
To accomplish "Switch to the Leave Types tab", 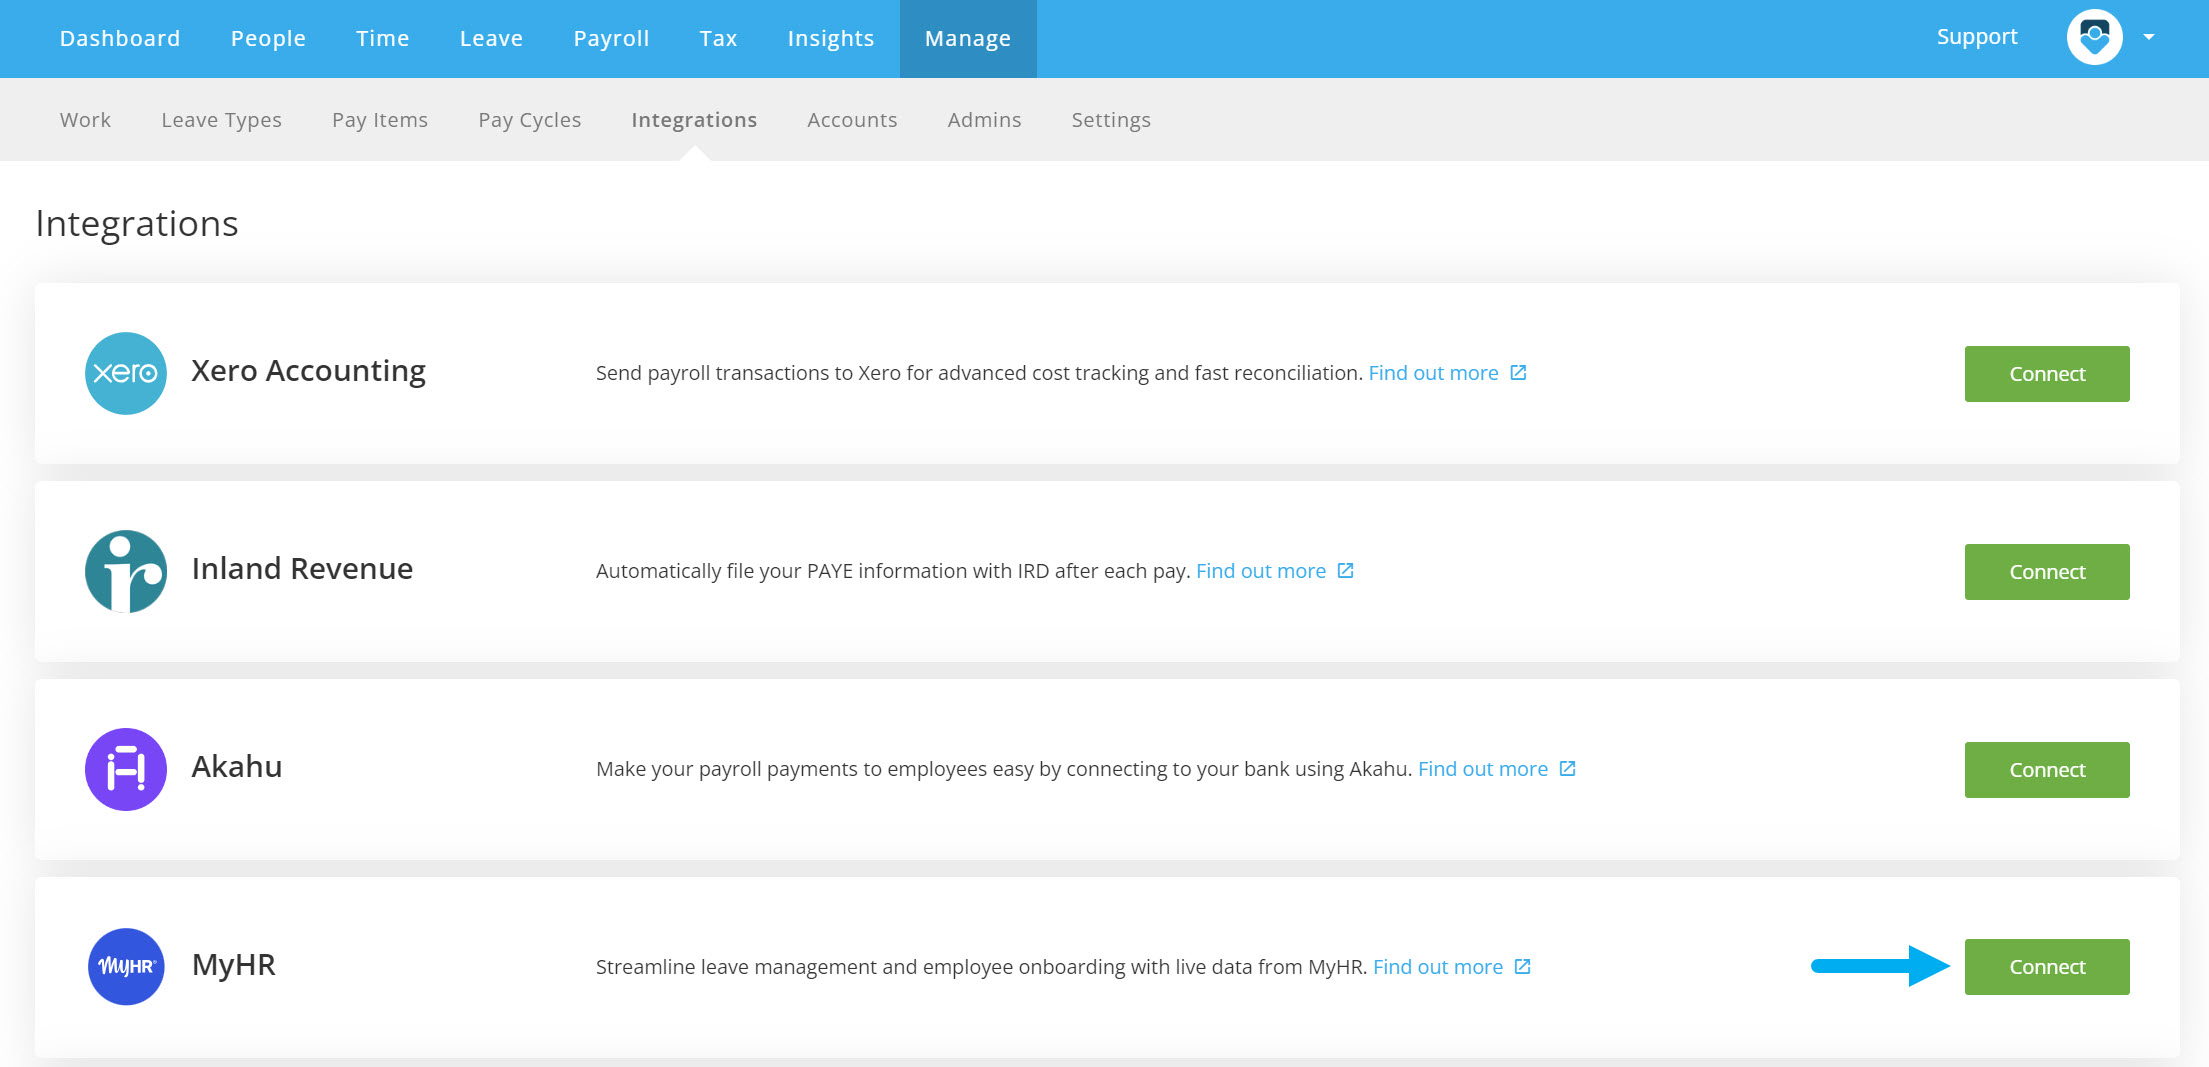I will pyautogui.click(x=222, y=120).
